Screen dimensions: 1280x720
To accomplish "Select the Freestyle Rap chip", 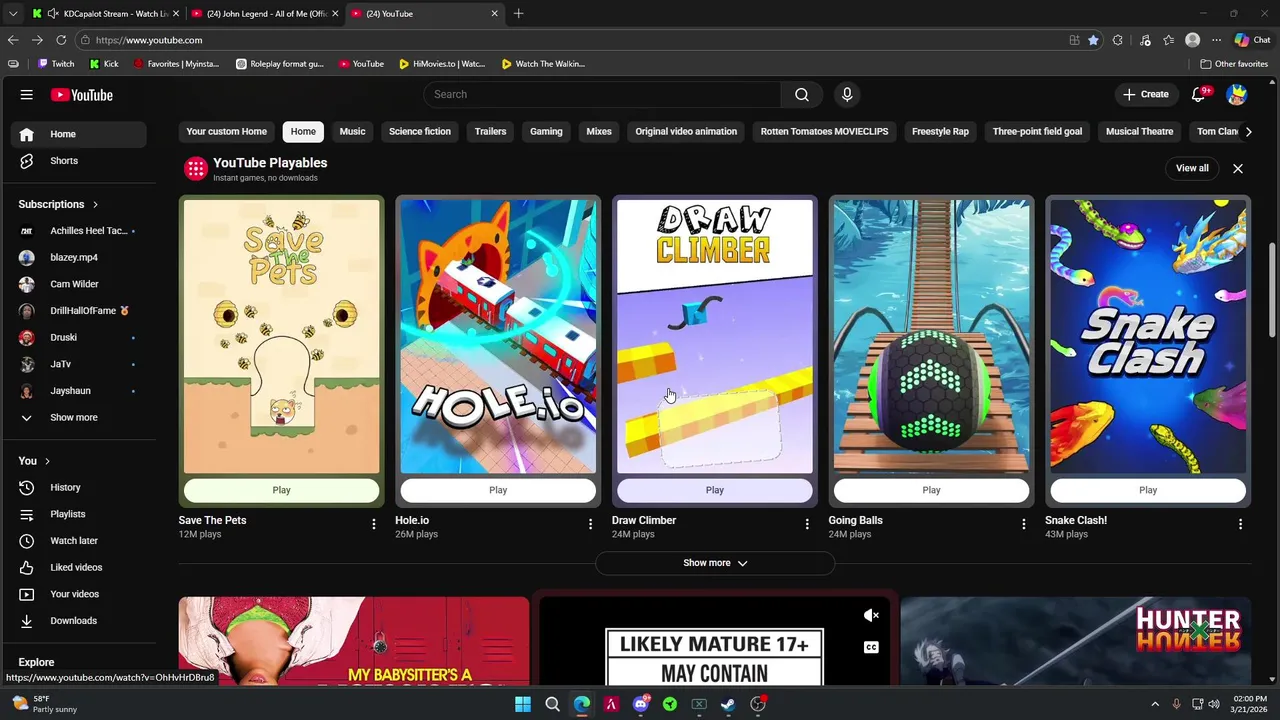I will click(940, 132).
